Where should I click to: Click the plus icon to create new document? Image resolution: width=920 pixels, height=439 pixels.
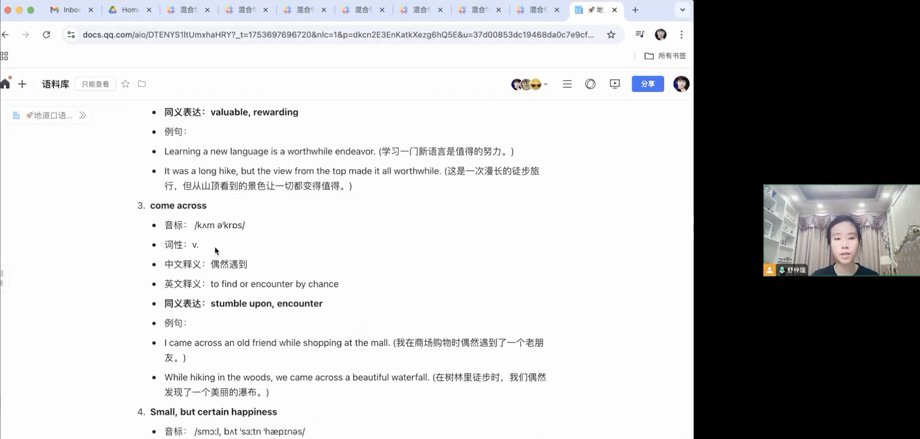pyautogui.click(x=22, y=84)
